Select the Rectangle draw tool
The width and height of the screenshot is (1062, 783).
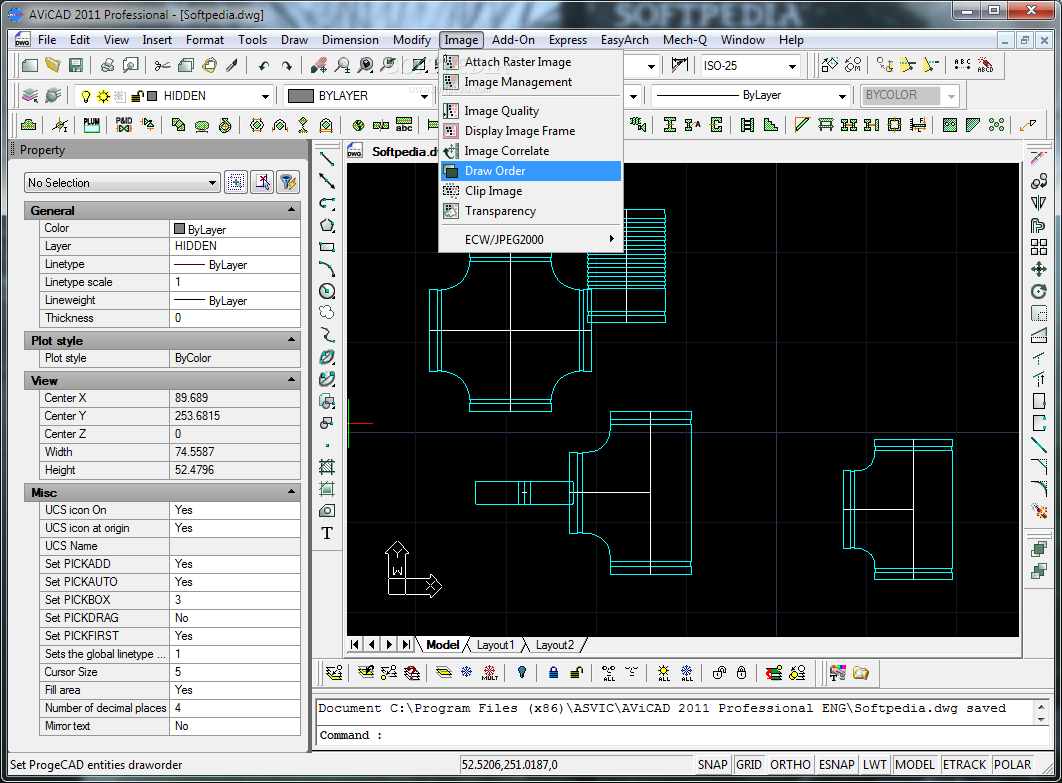tap(327, 247)
